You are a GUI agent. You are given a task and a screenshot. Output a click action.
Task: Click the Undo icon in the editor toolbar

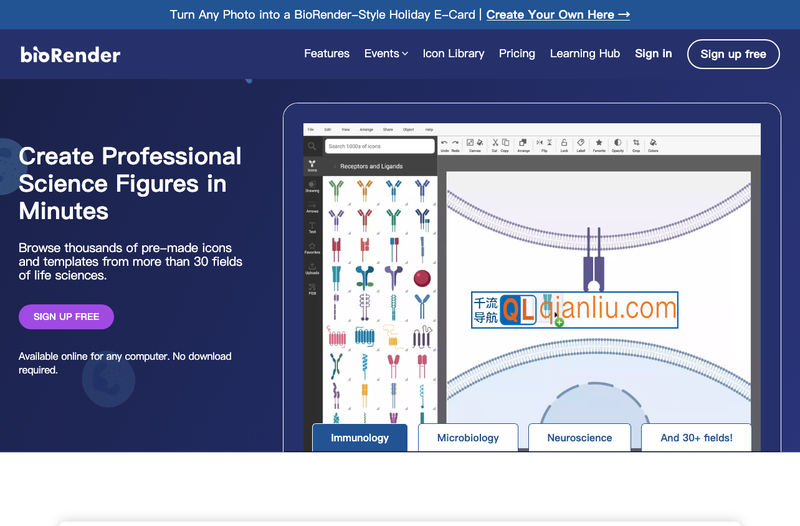(x=444, y=143)
